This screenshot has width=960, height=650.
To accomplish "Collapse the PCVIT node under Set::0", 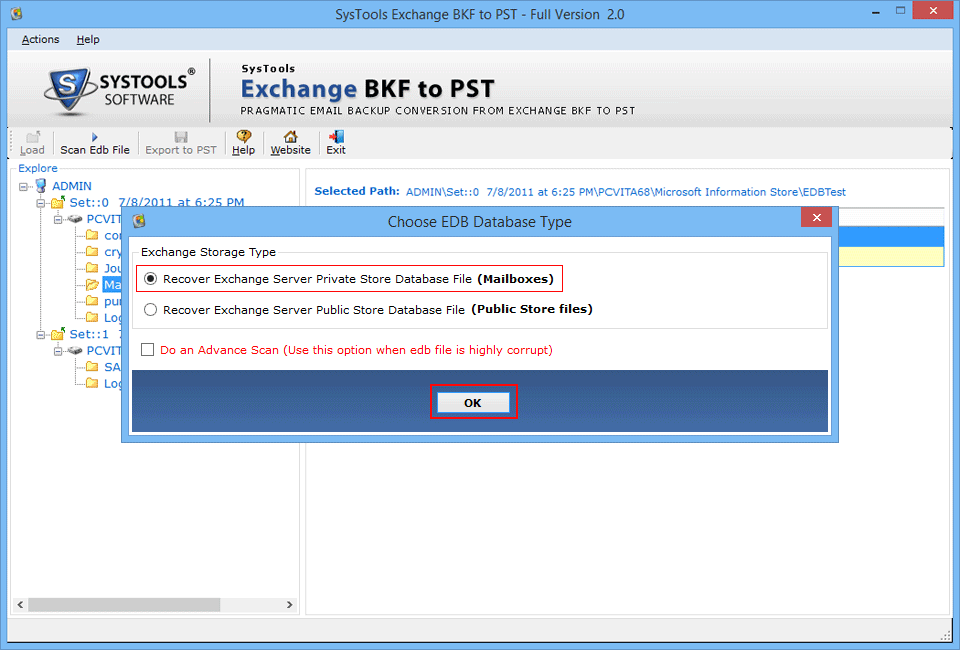I will click(58, 219).
